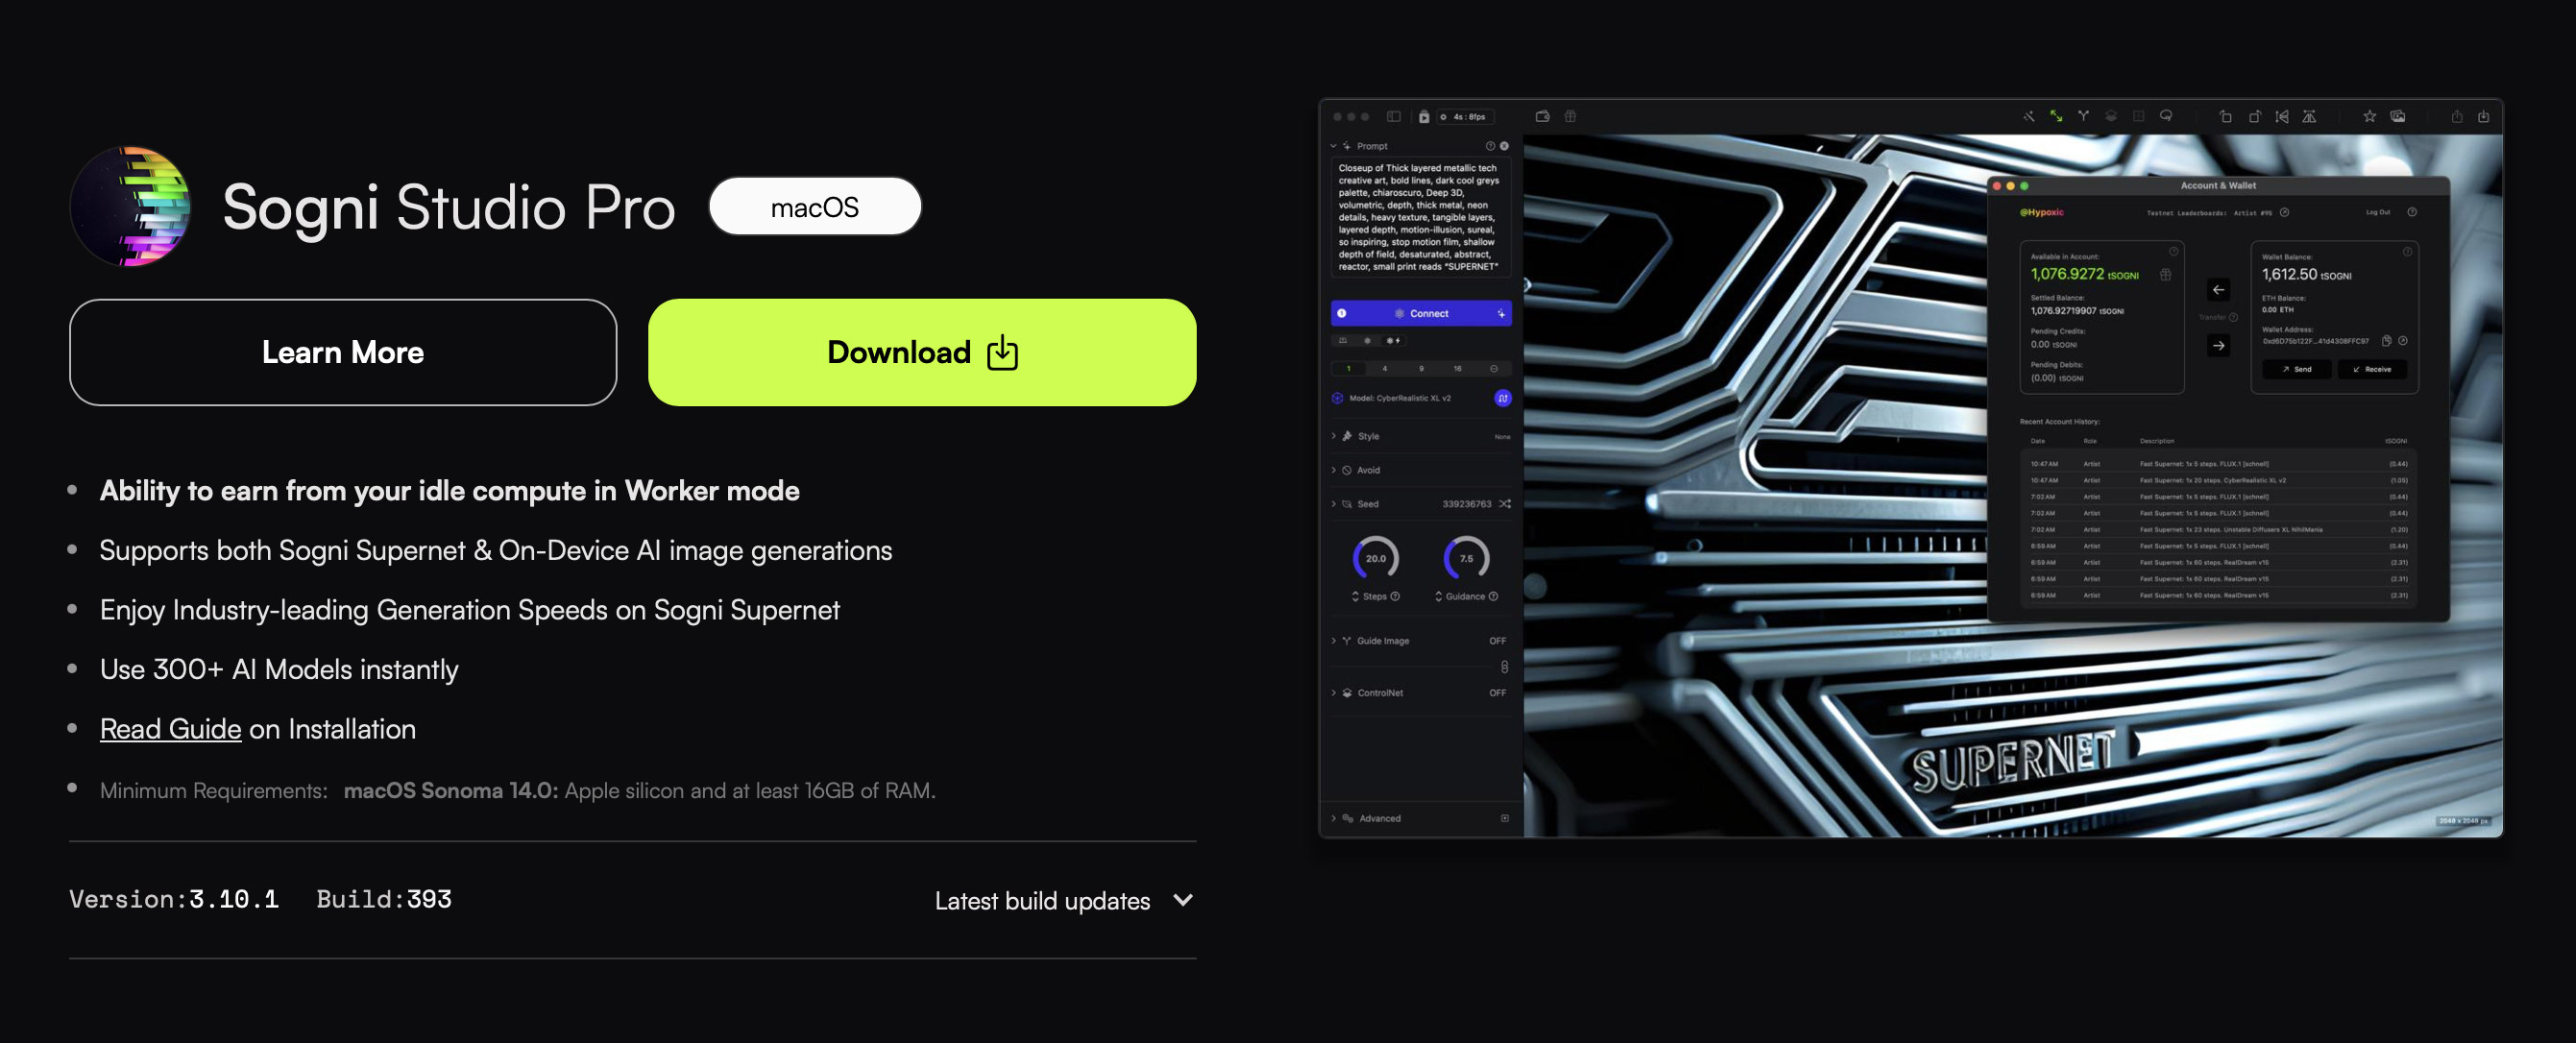Click the star favorite icon in toolbar

(x=2369, y=117)
